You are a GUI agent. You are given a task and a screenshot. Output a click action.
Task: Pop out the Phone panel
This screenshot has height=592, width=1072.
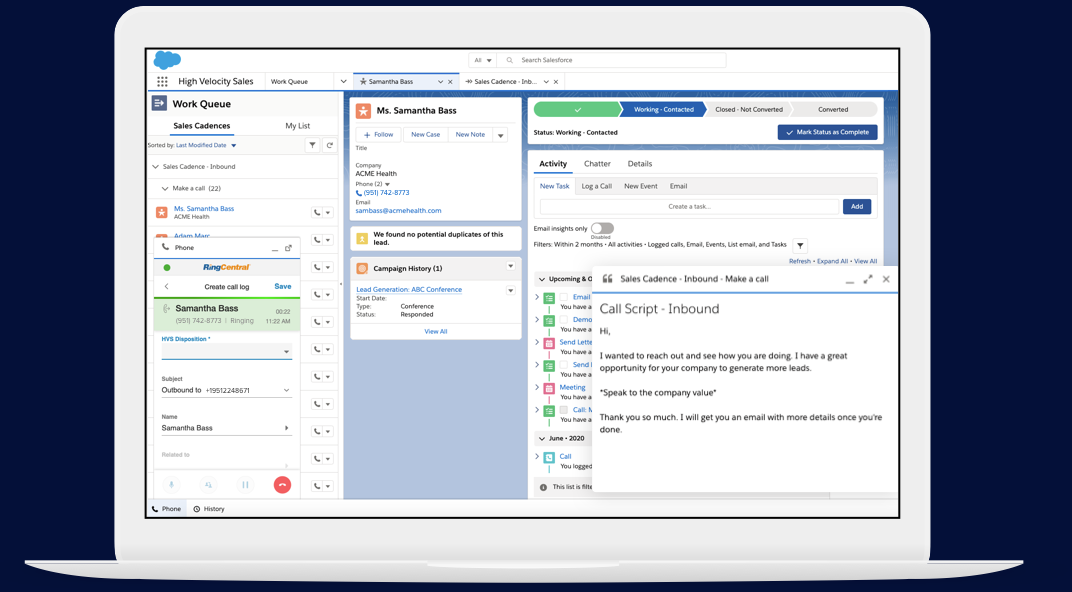pyautogui.click(x=288, y=248)
